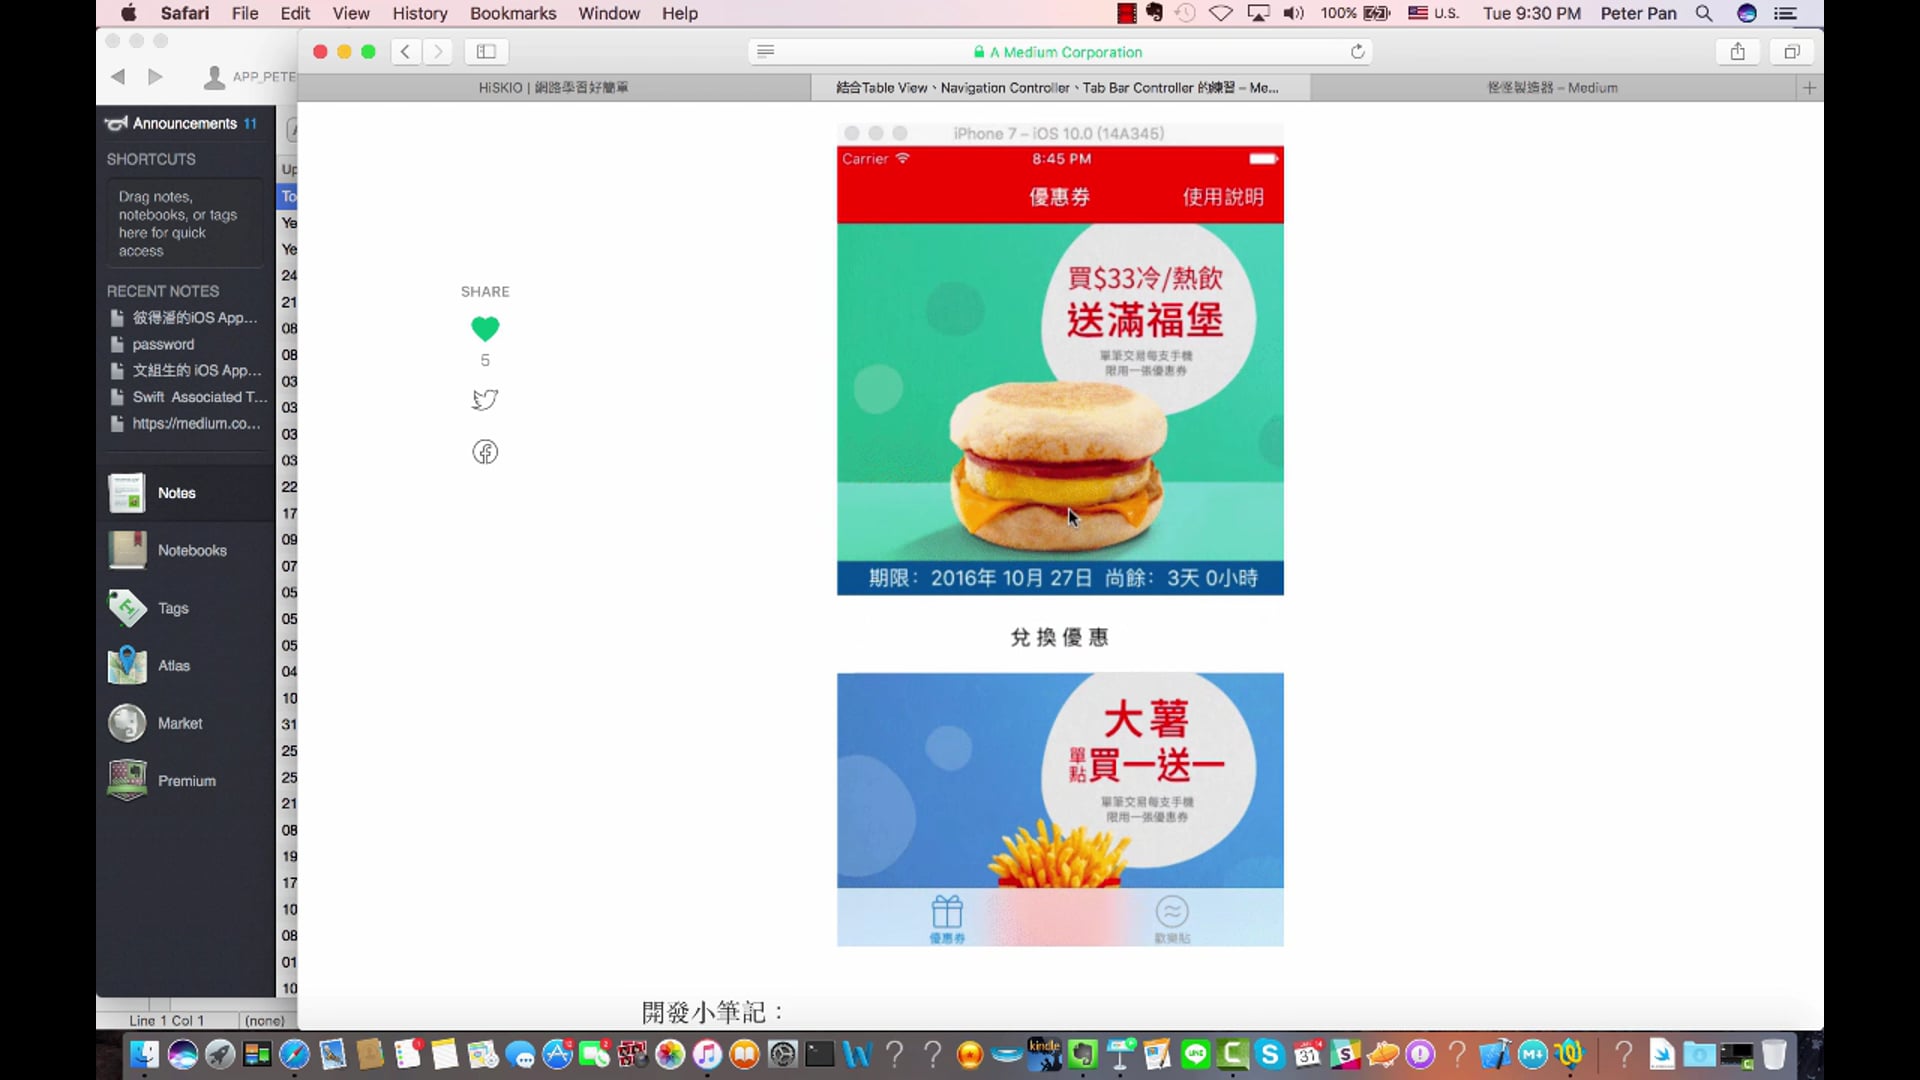This screenshot has width=1920, height=1080.
Task: Open the input source menu (U.S. flag)
Action: click(1417, 13)
